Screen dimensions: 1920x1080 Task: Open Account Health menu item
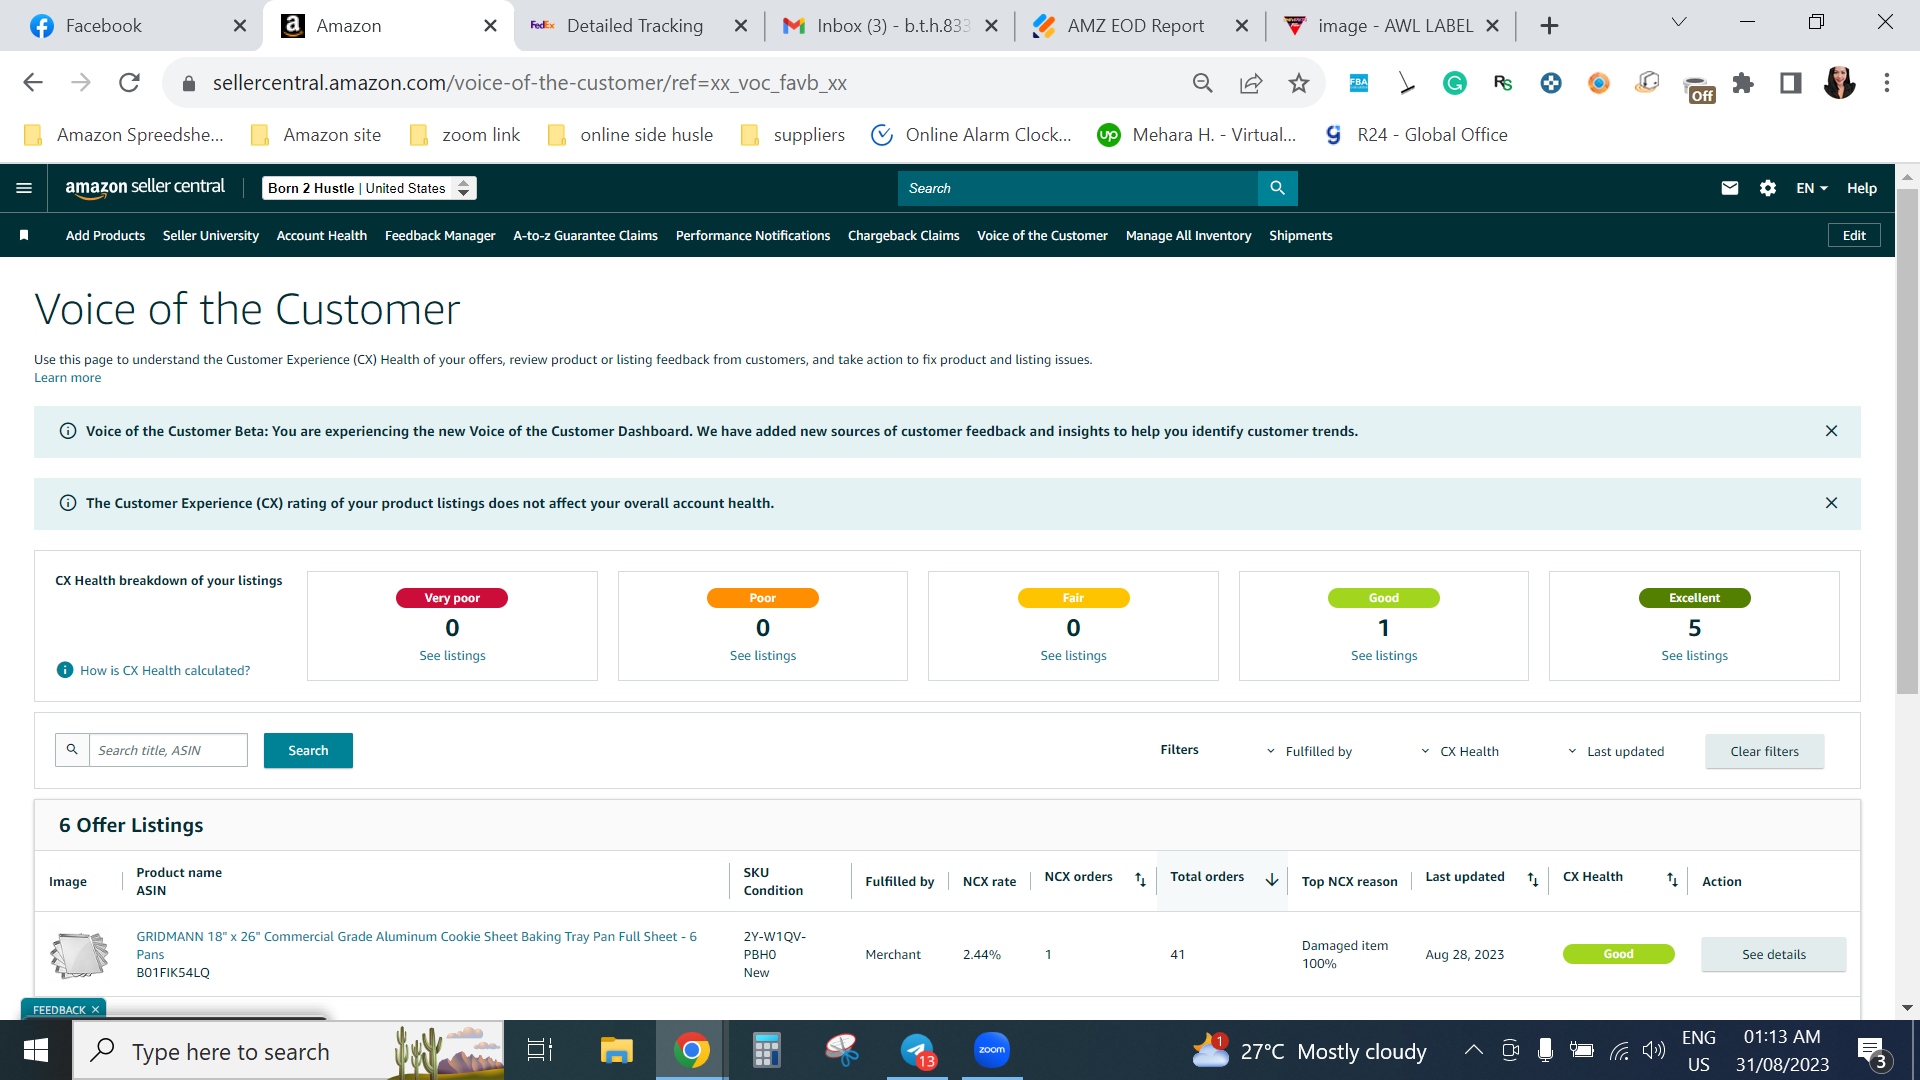pos(321,235)
